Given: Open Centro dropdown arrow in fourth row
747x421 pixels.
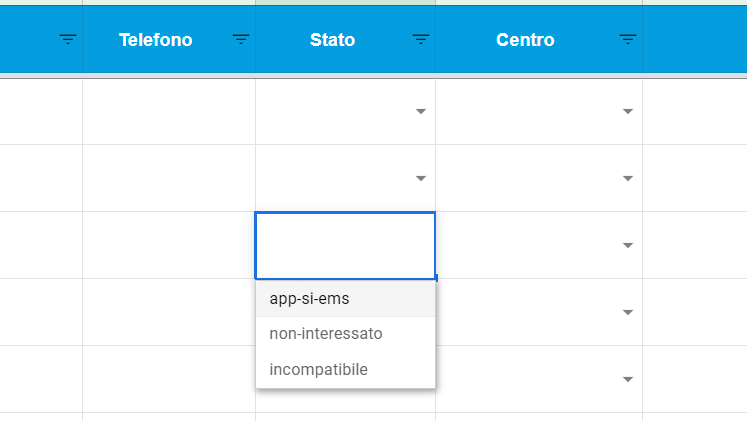Looking at the screenshot, I should [x=628, y=312].
